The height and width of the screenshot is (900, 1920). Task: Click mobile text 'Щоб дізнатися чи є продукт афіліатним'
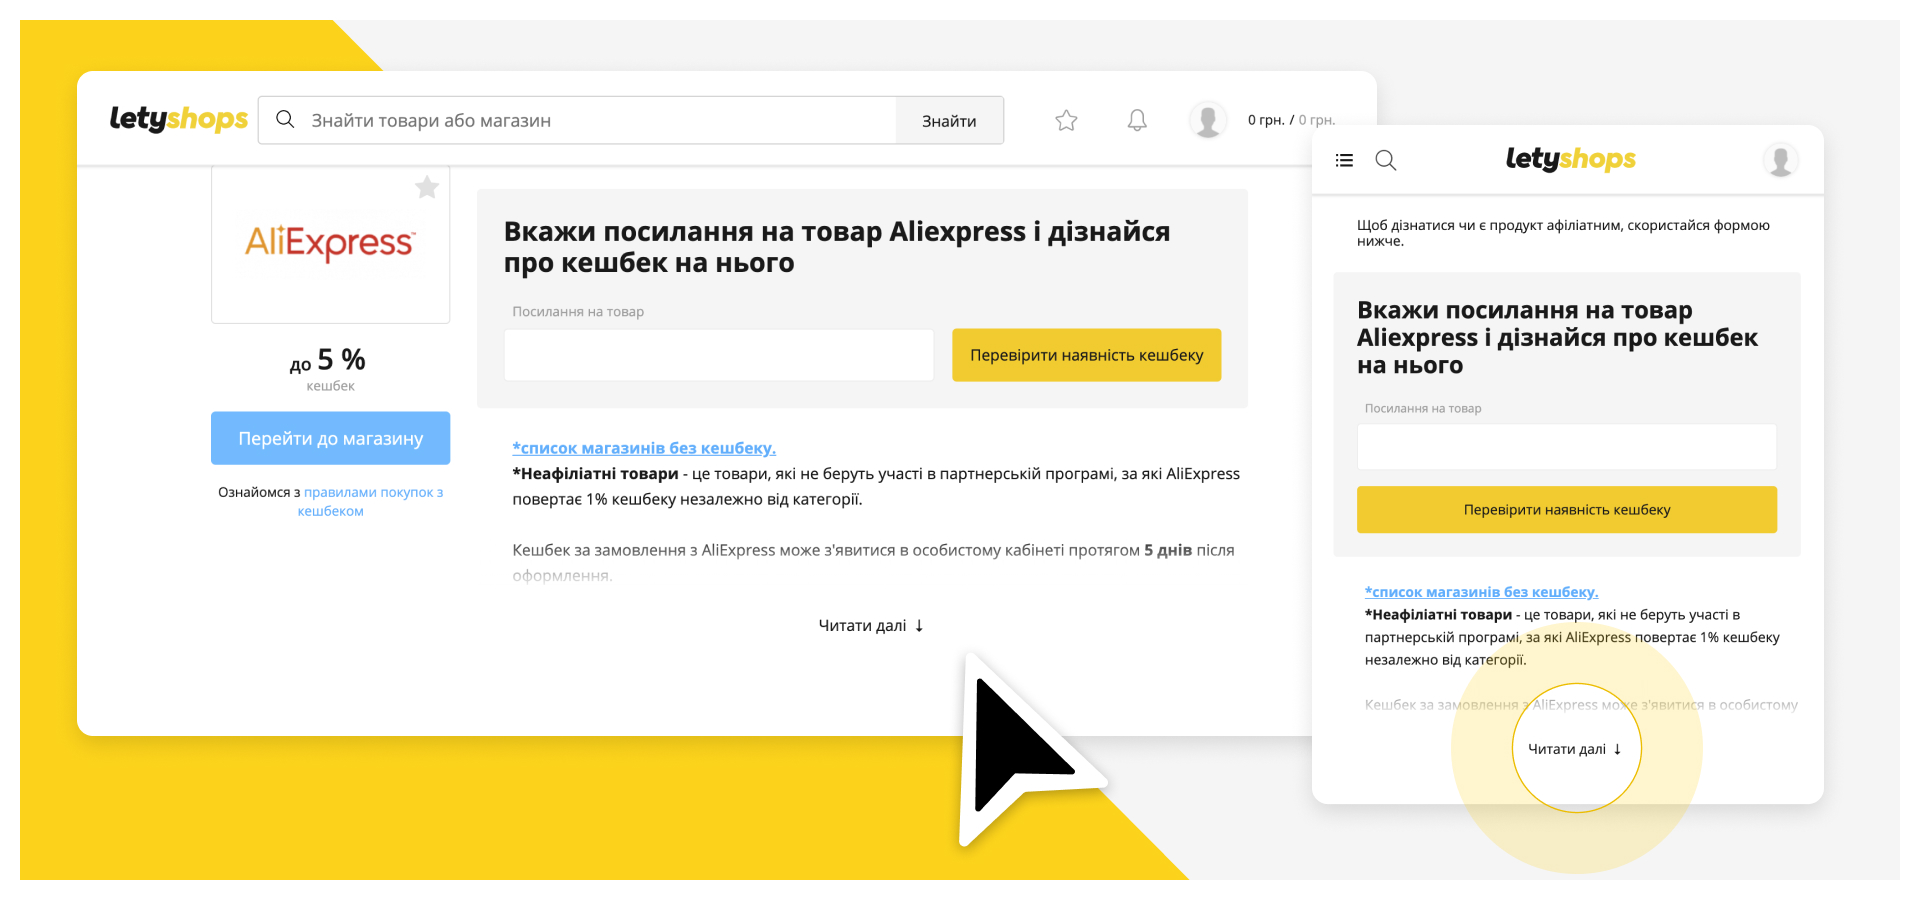pyautogui.click(x=1563, y=233)
